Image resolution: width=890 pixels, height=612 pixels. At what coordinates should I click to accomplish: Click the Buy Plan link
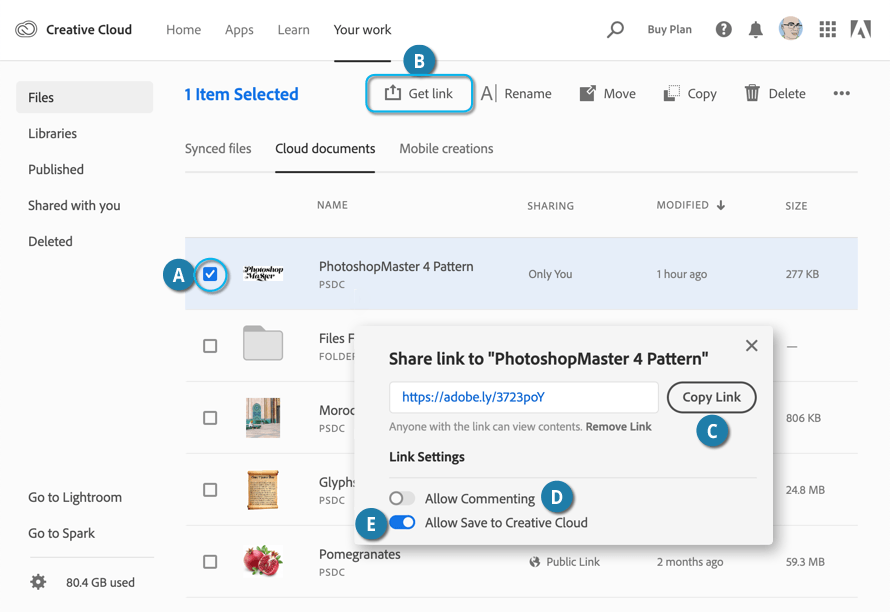point(670,30)
